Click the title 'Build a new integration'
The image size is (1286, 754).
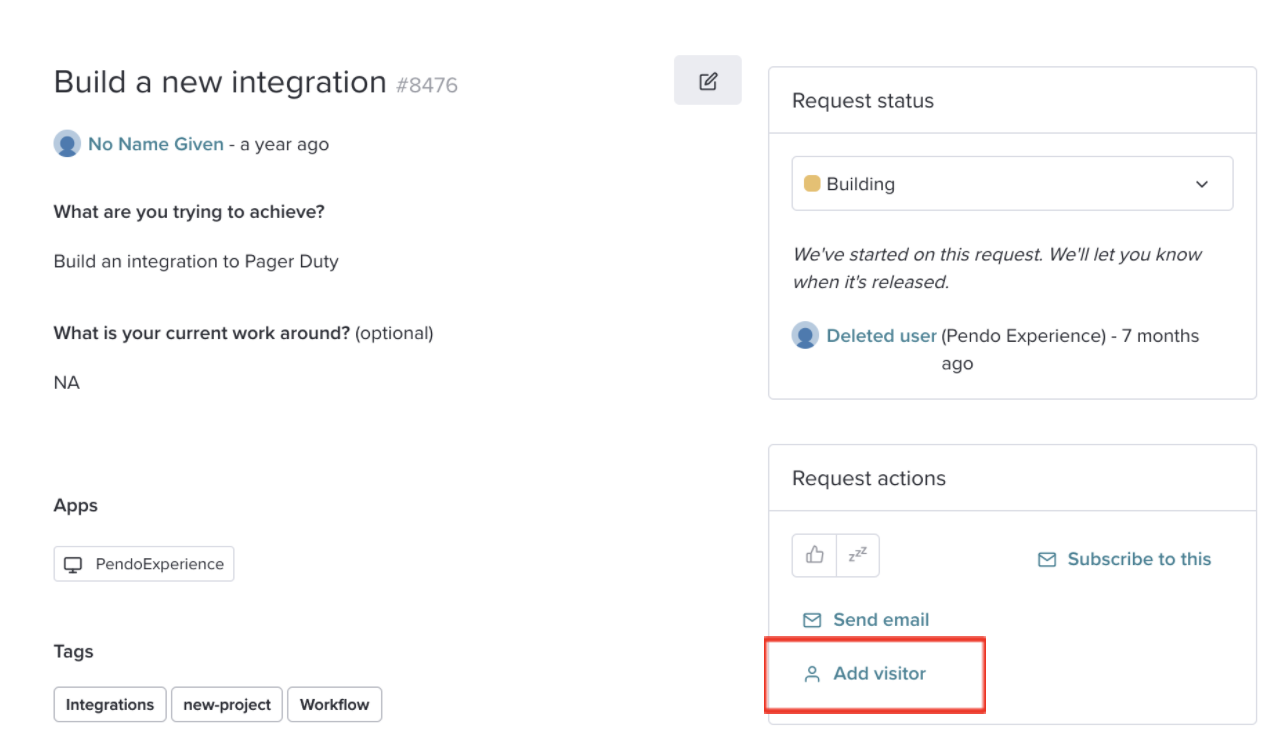click(220, 82)
